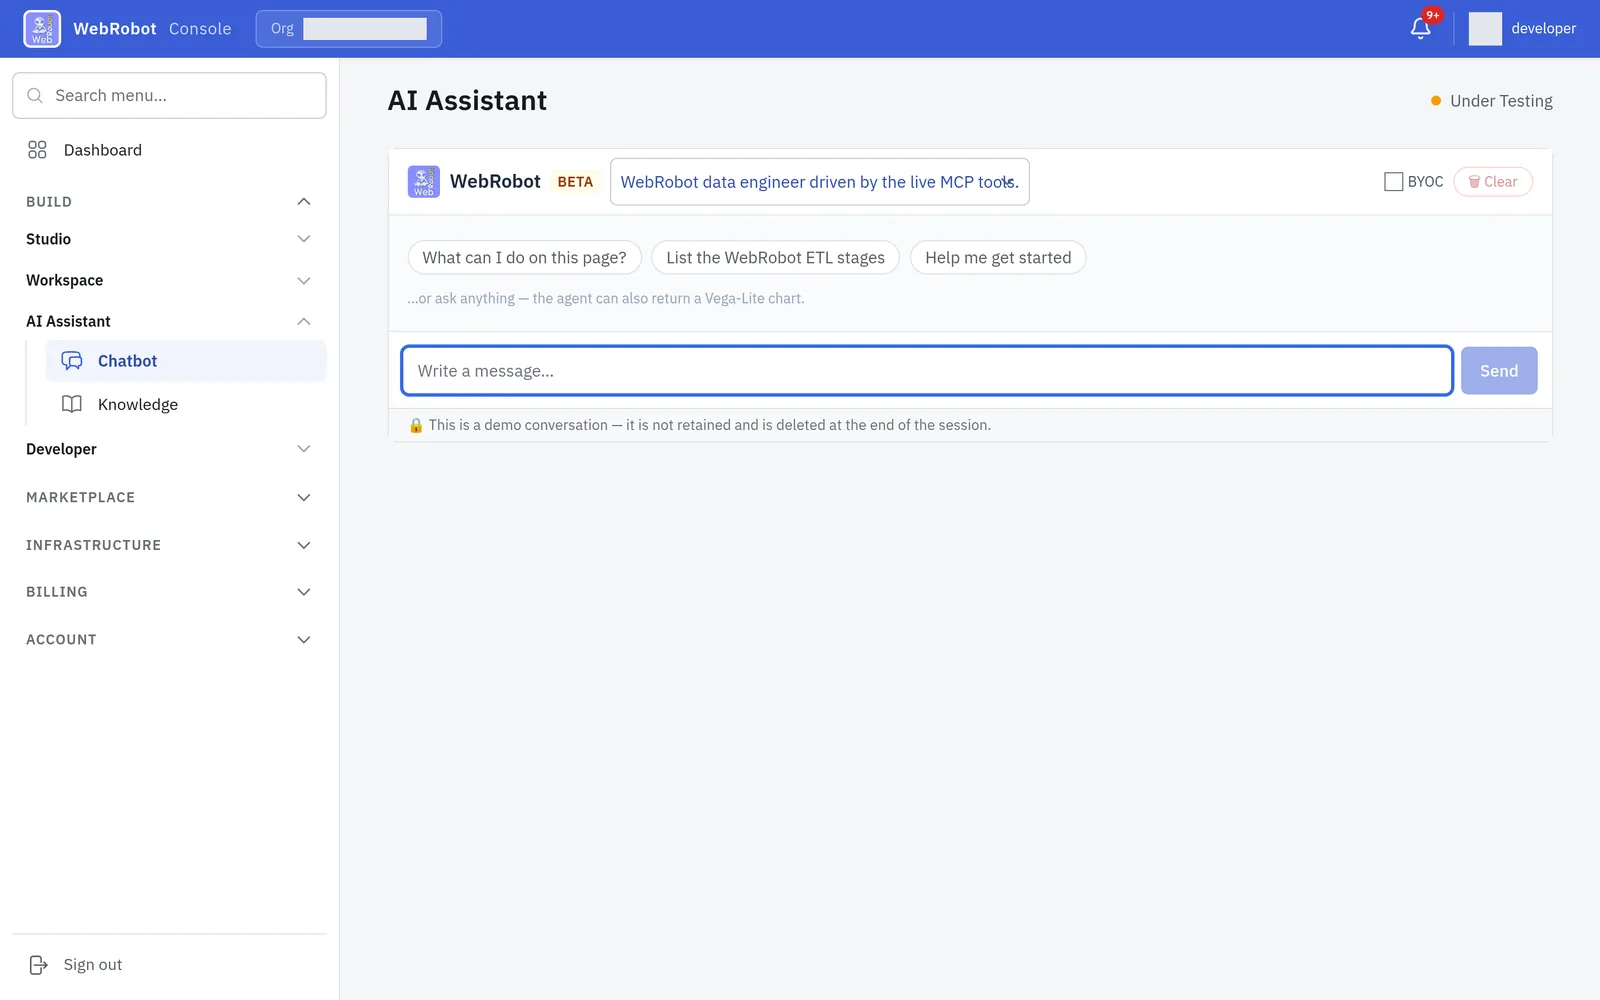This screenshot has height=1000, width=1600.
Task: Focus the Write a message field
Action: (x=927, y=371)
